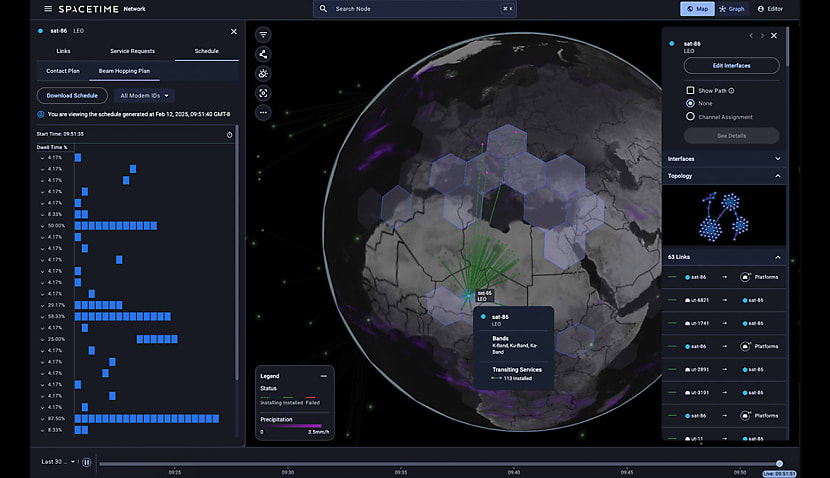Collapse the Legend panel with minus icon

323,375
